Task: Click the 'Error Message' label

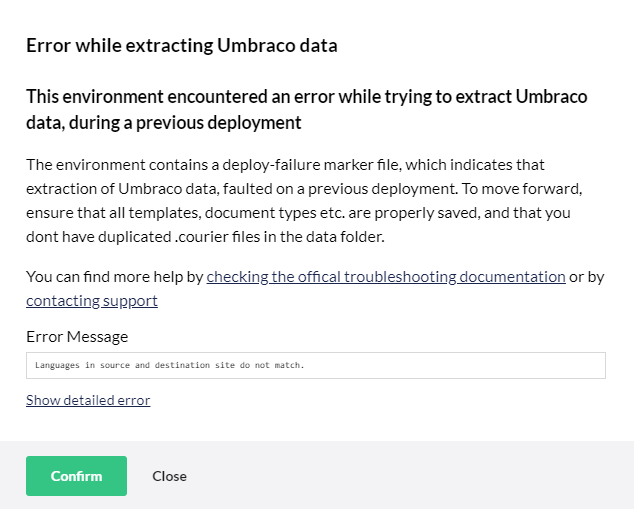Action: coord(77,336)
